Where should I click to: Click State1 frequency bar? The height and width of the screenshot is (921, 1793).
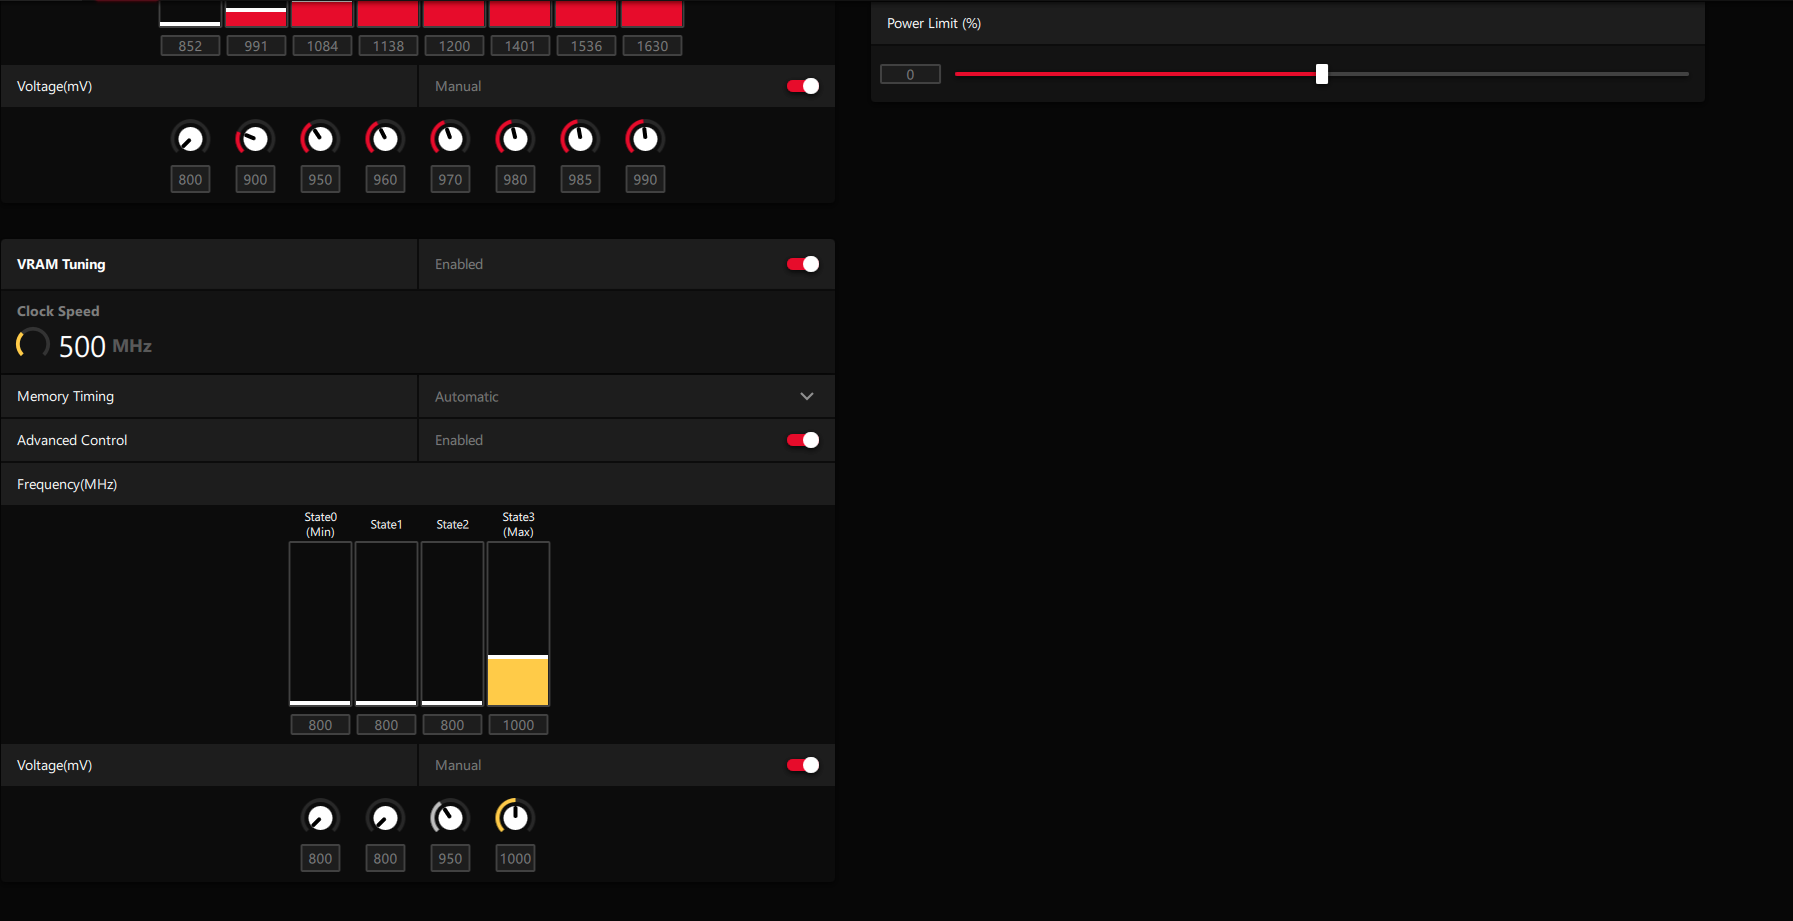point(386,624)
